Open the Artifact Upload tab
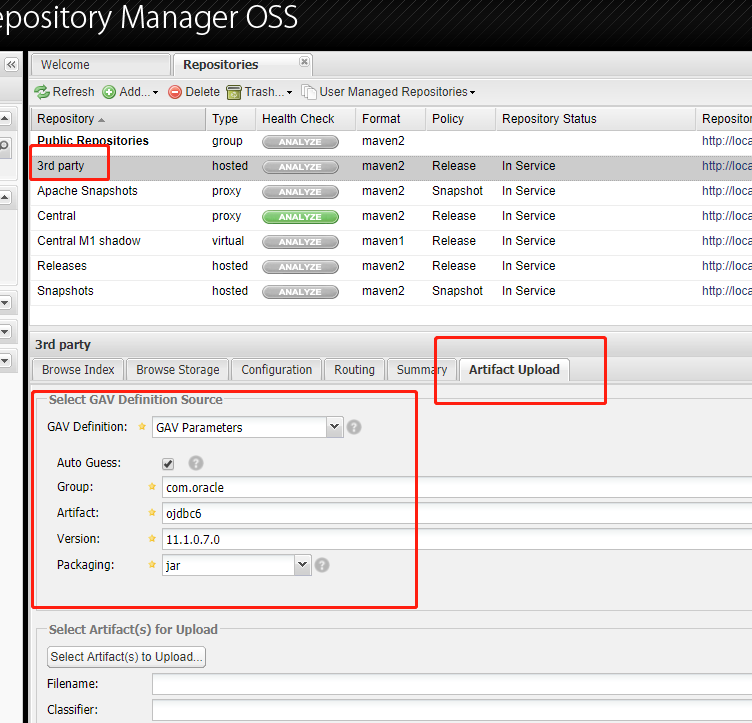752x723 pixels. coord(514,370)
